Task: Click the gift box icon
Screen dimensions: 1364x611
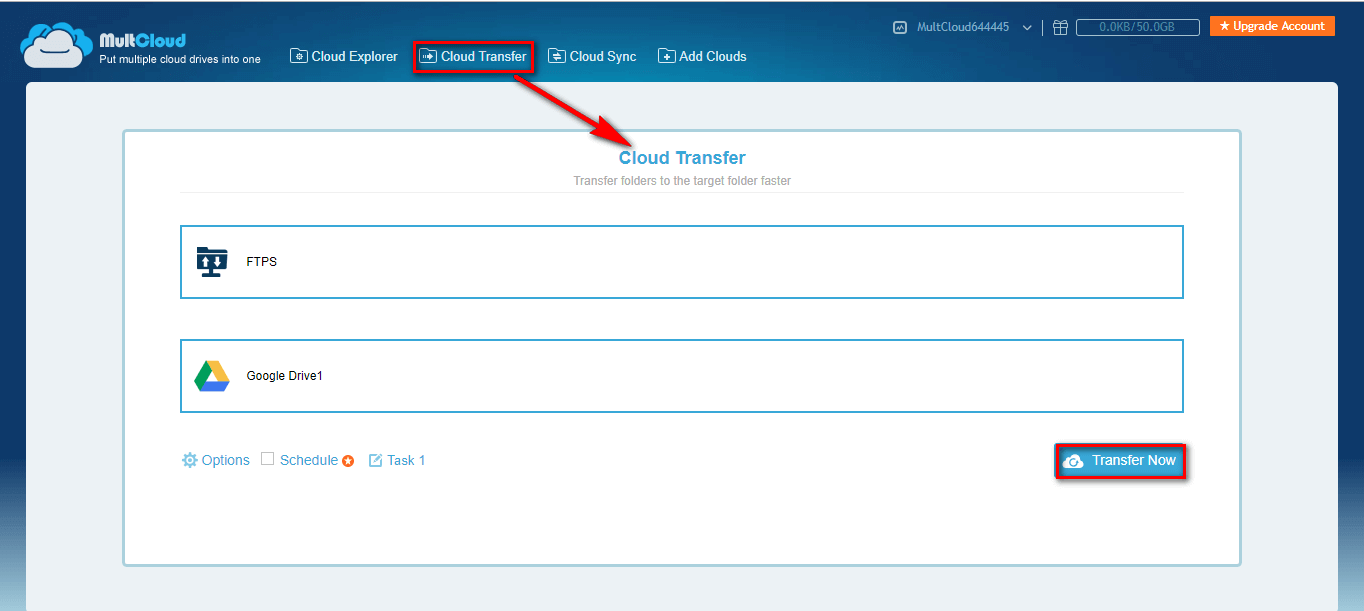Action: (x=1060, y=28)
